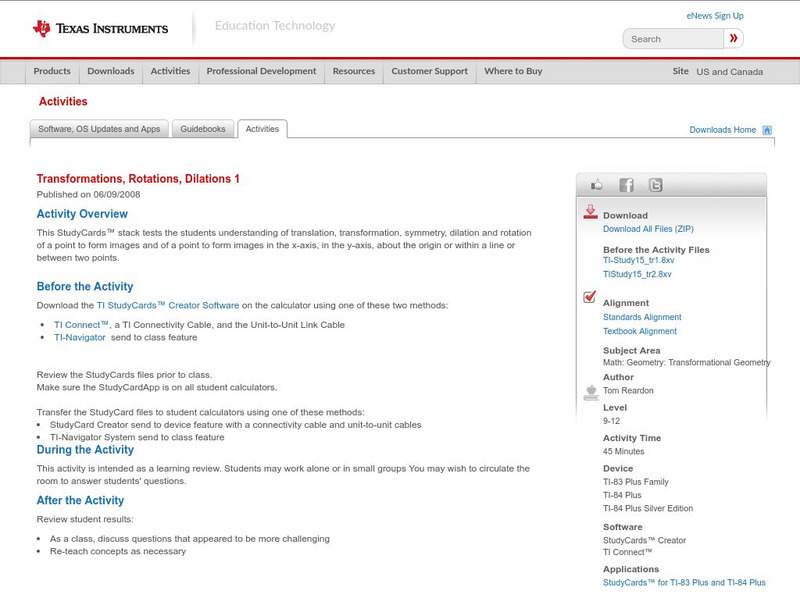
Task: Click into the Search field
Action: 673,39
